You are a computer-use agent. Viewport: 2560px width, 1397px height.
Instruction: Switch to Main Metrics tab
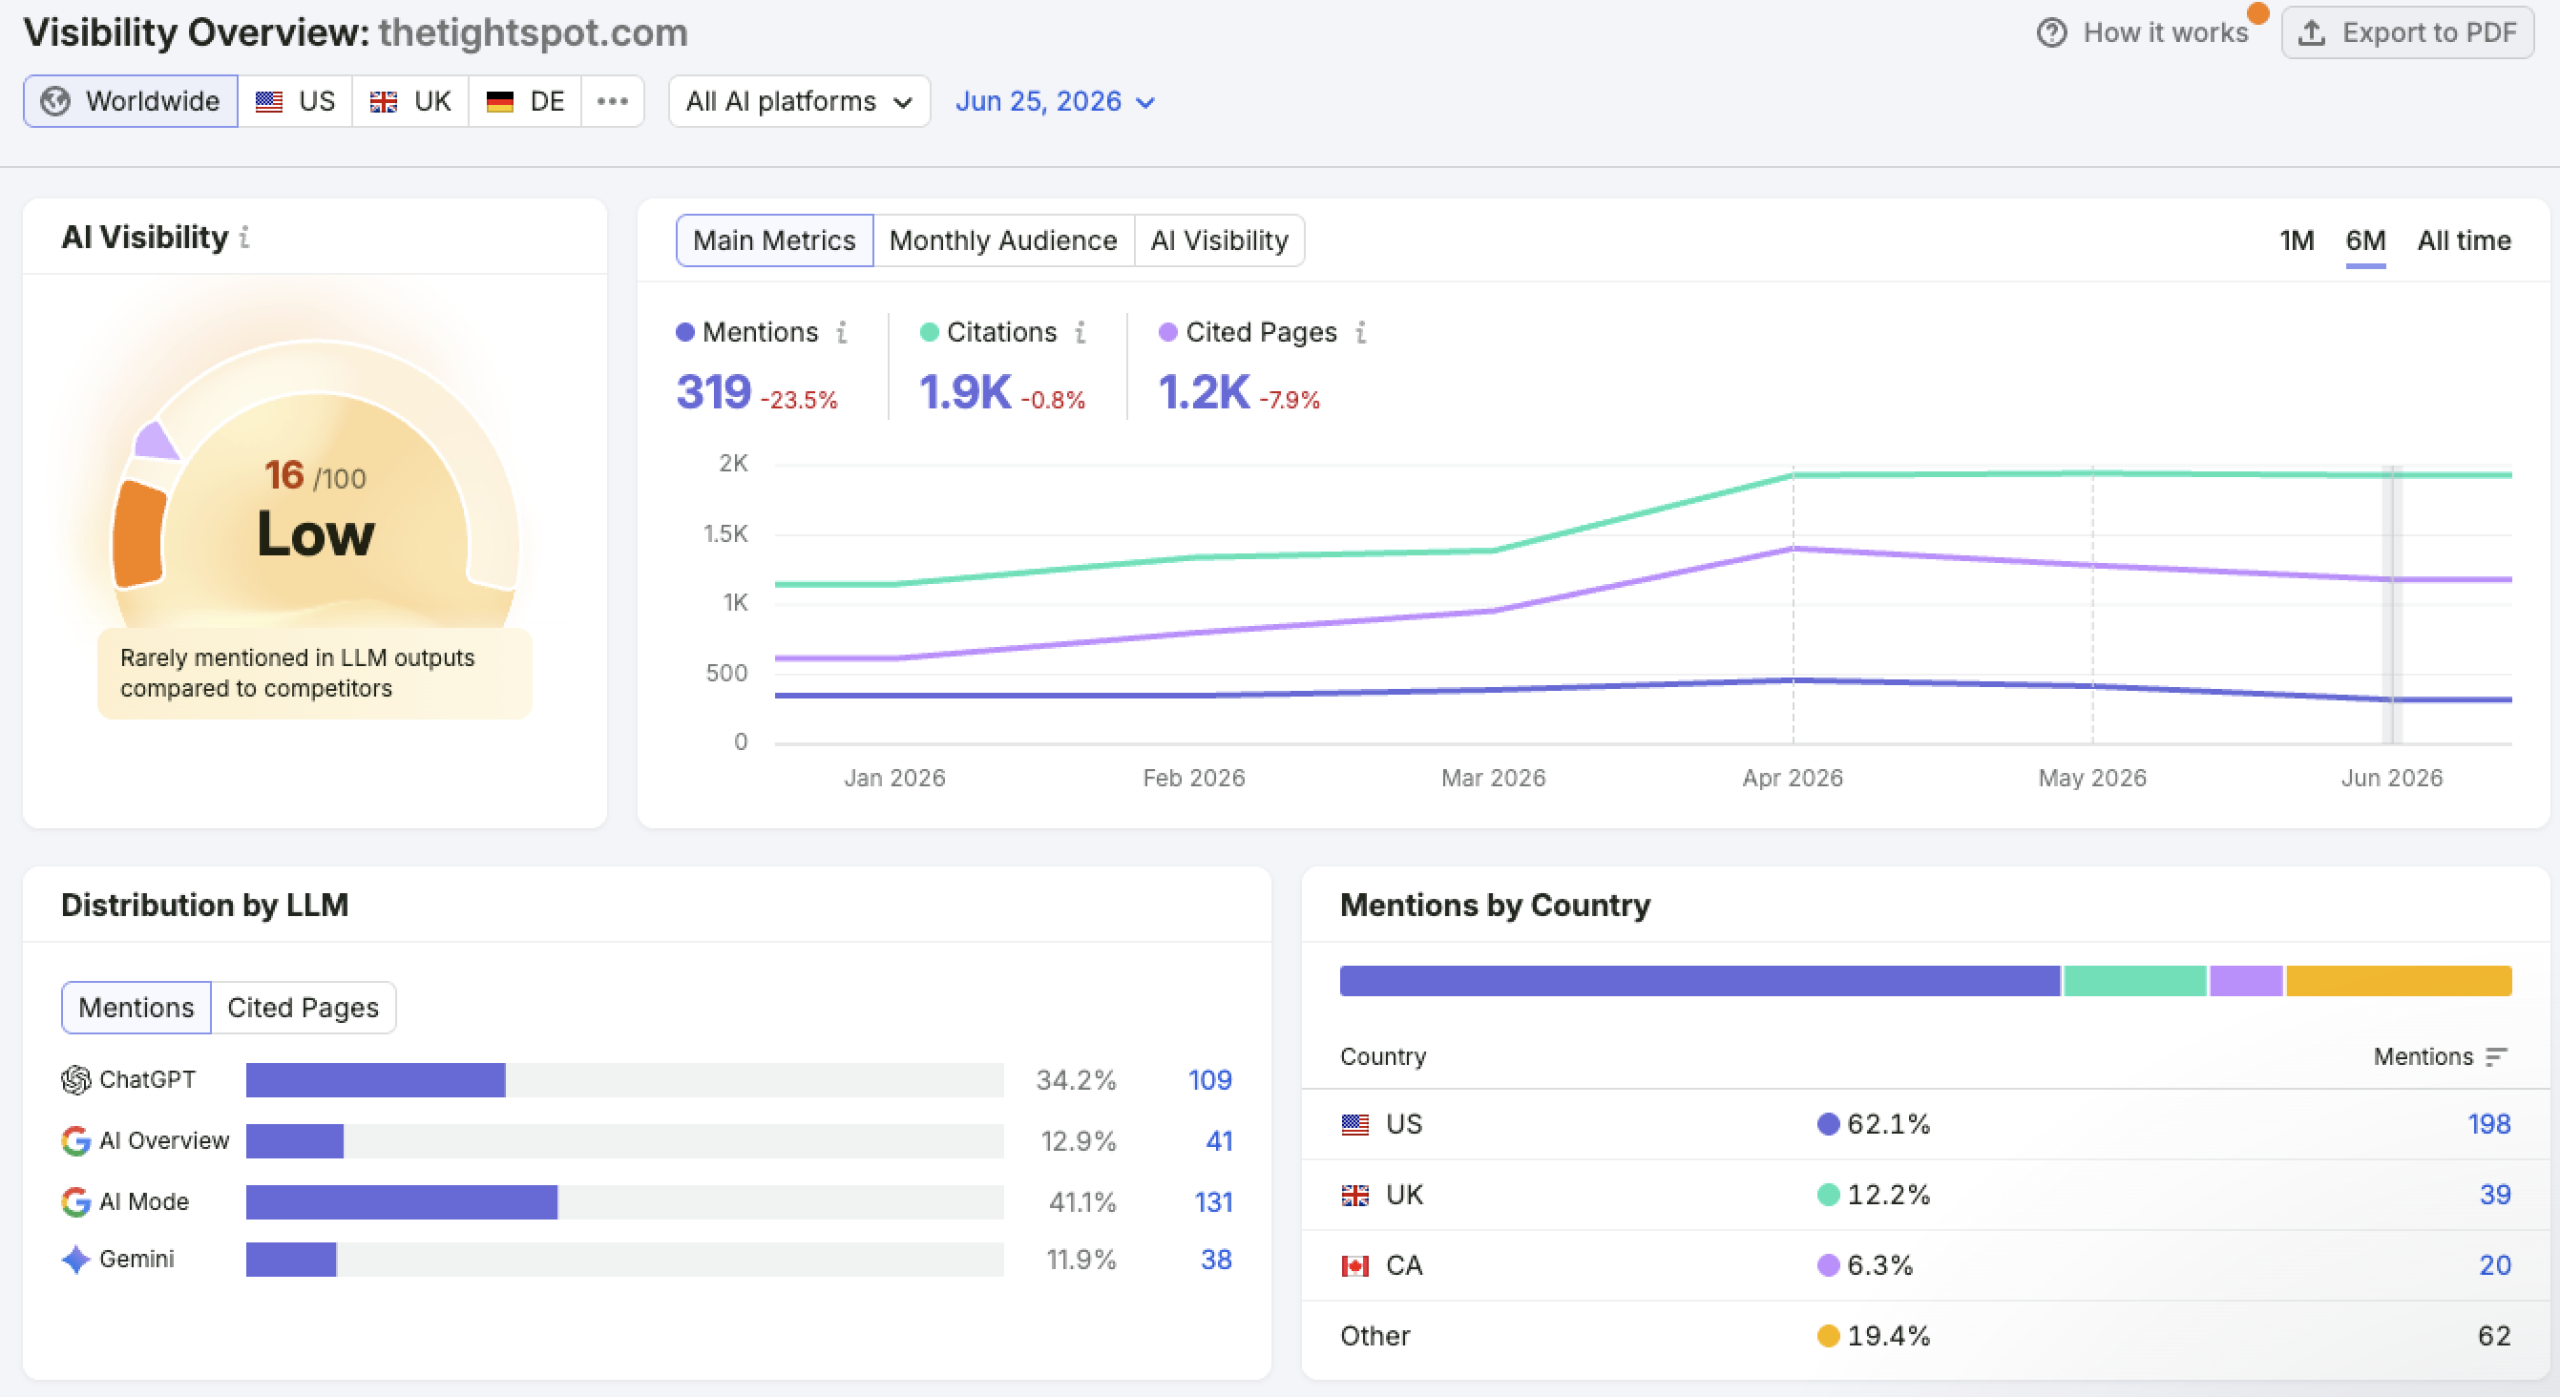774,240
